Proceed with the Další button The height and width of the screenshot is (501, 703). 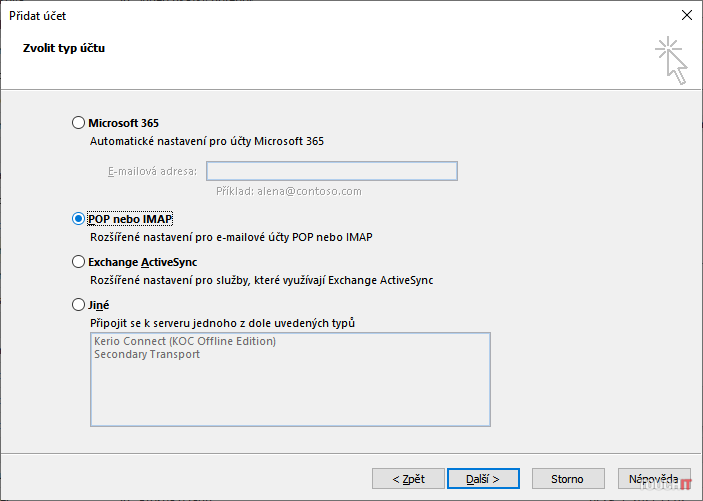[482, 479]
